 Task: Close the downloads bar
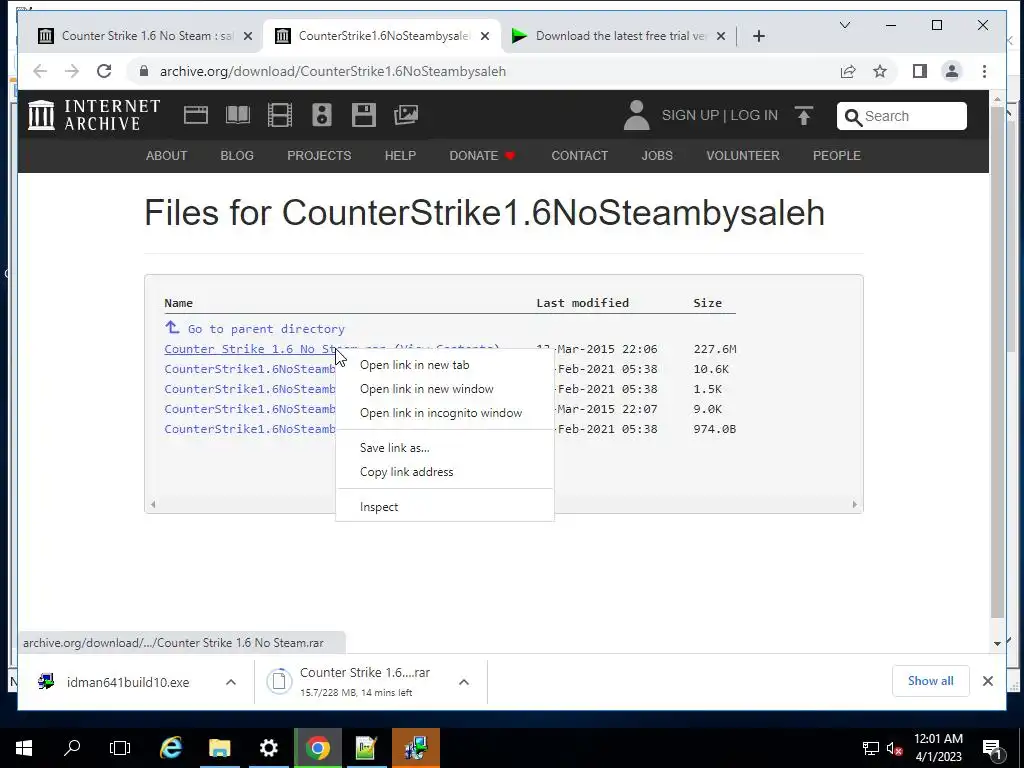point(987,681)
